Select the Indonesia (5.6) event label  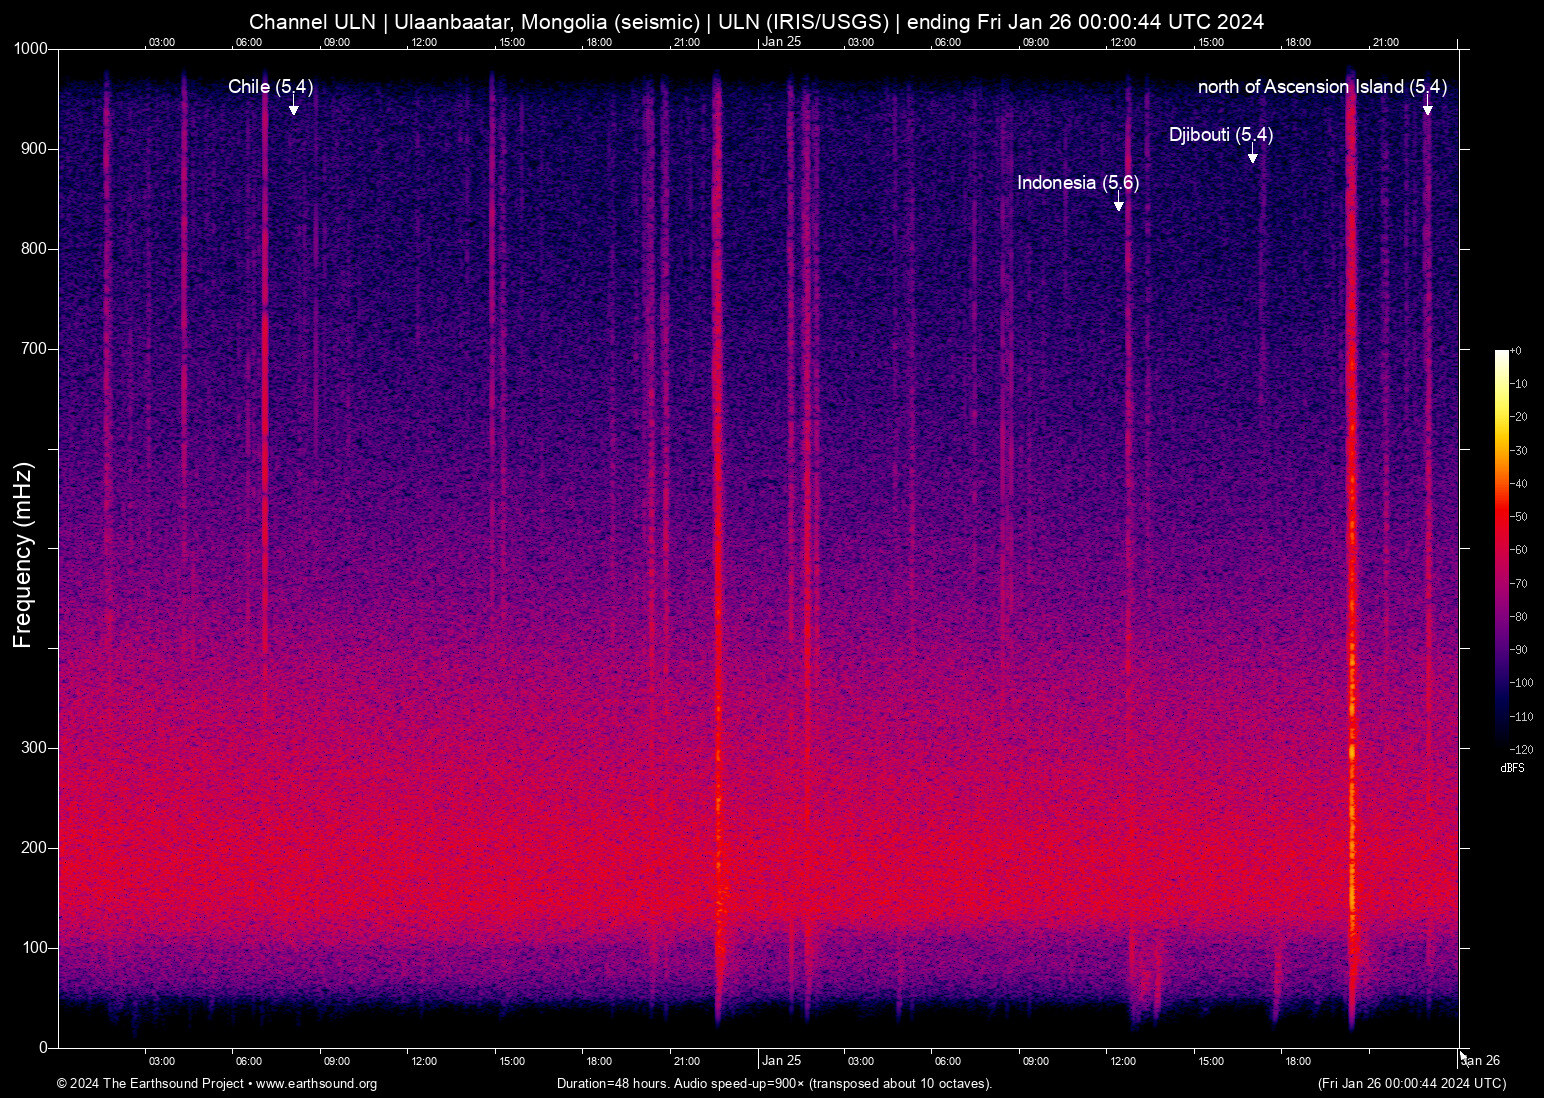tap(1078, 183)
